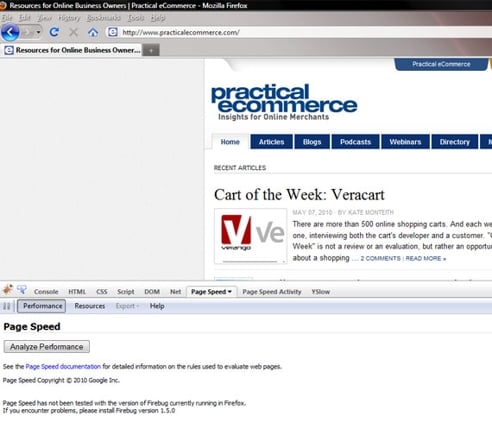Reload the page with refresh icon

tap(54, 32)
